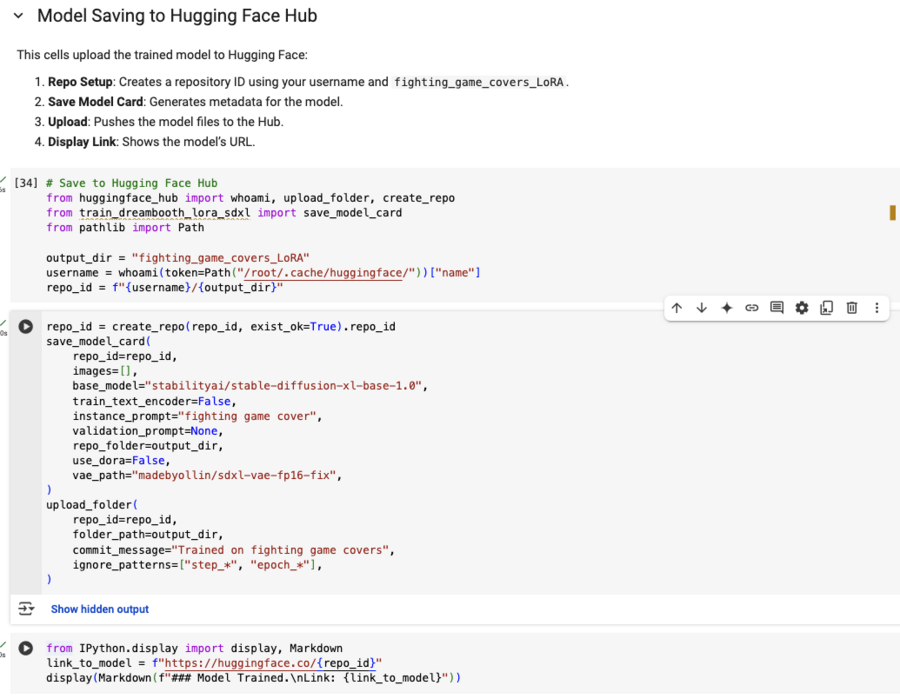Mirror cell in tab icon
The image size is (900, 699).
pyautogui.click(x=827, y=308)
